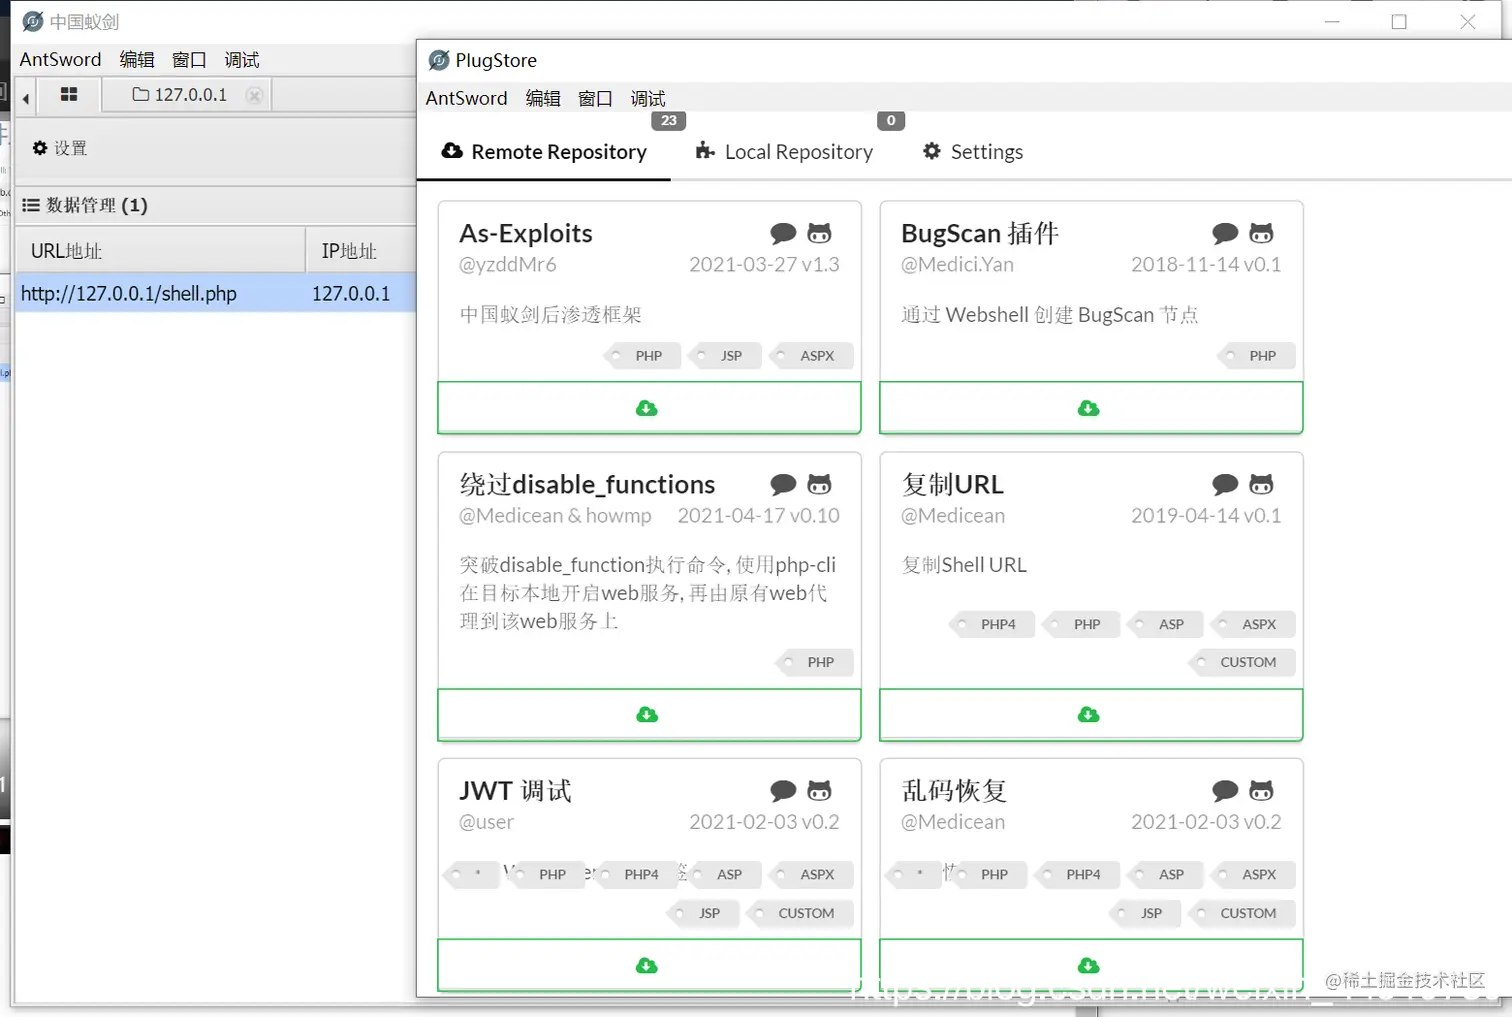Click the BugScan 插件 title
This screenshot has height=1017, width=1512.
click(980, 233)
